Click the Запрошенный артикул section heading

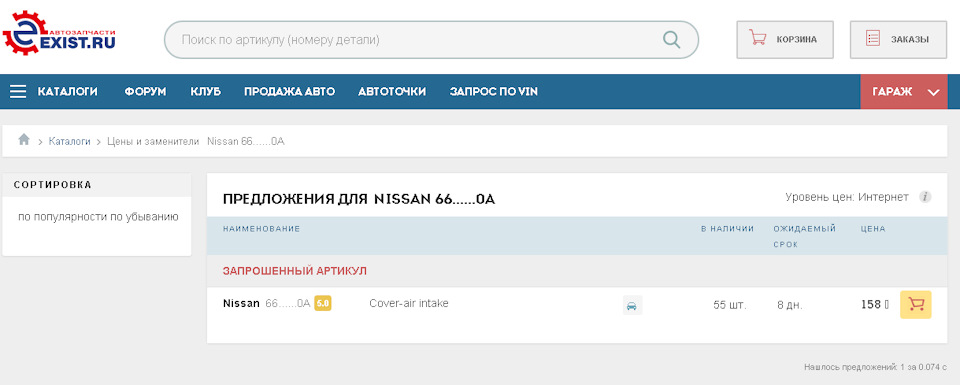tap(294, 271)
